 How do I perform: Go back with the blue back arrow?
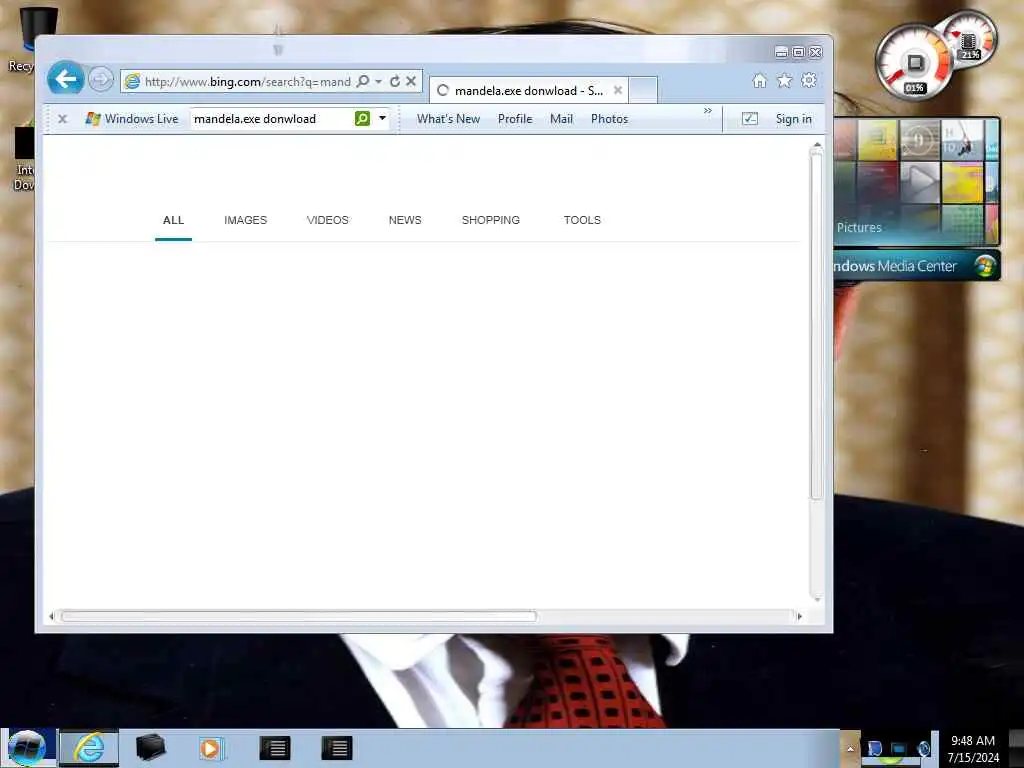(x=65, y=79)
